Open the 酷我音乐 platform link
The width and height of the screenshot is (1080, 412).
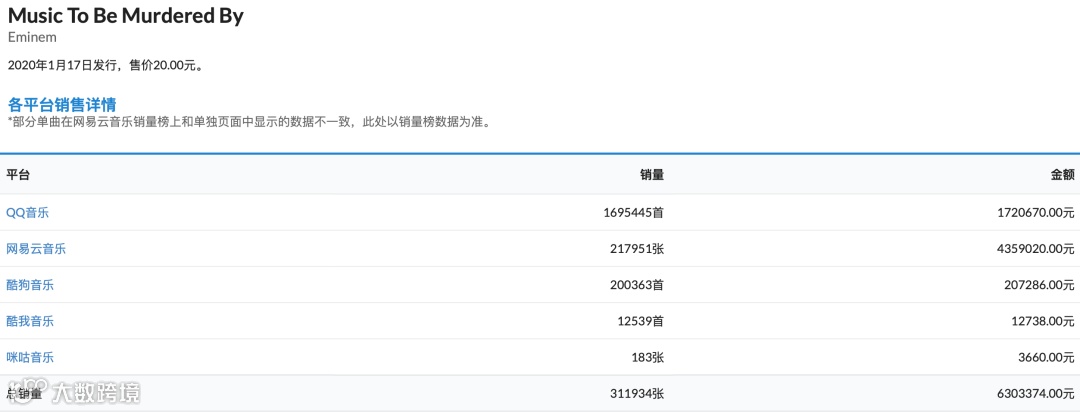(30, 321)
